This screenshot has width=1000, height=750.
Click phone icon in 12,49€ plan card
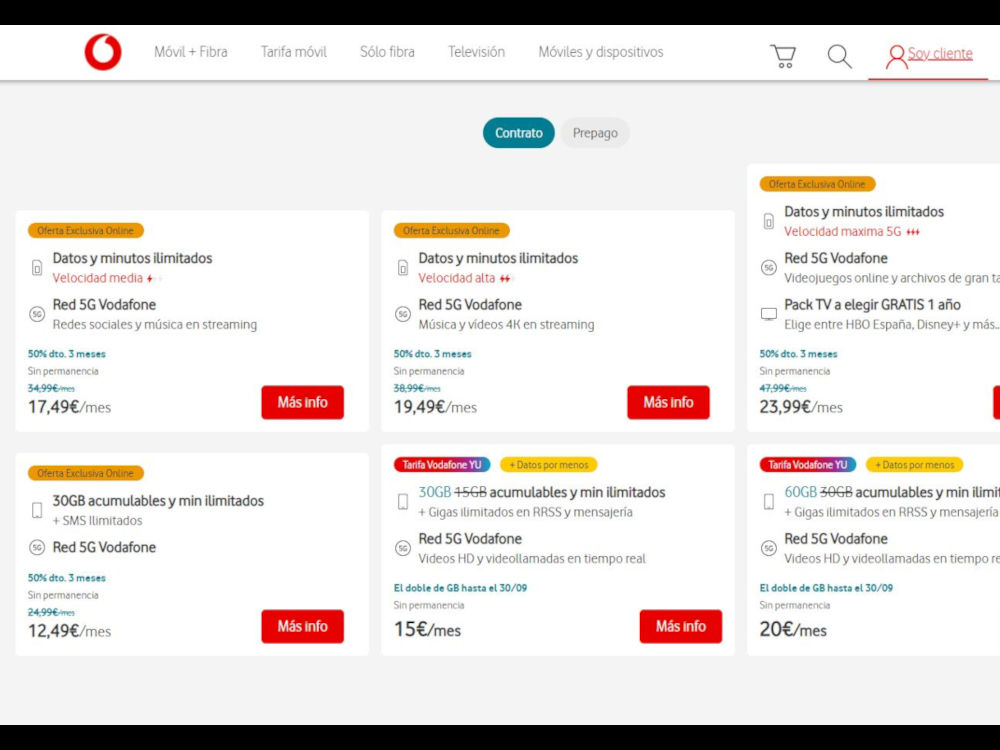pyautogui.click(x=37, y=510)
